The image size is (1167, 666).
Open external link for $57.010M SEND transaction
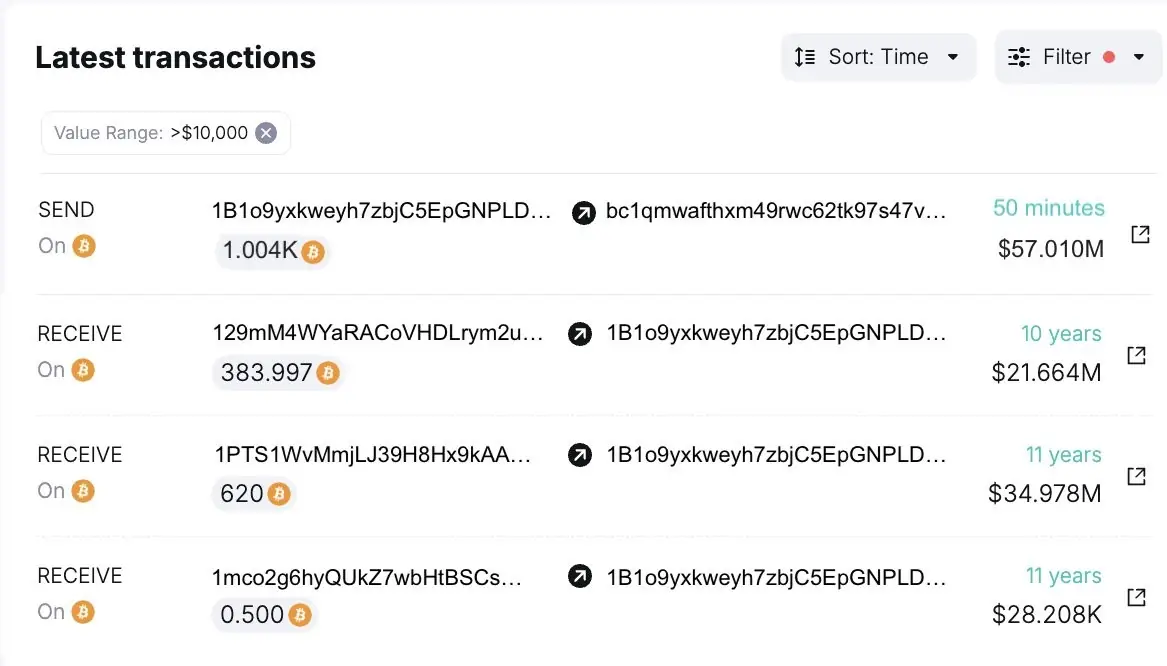1140,234
